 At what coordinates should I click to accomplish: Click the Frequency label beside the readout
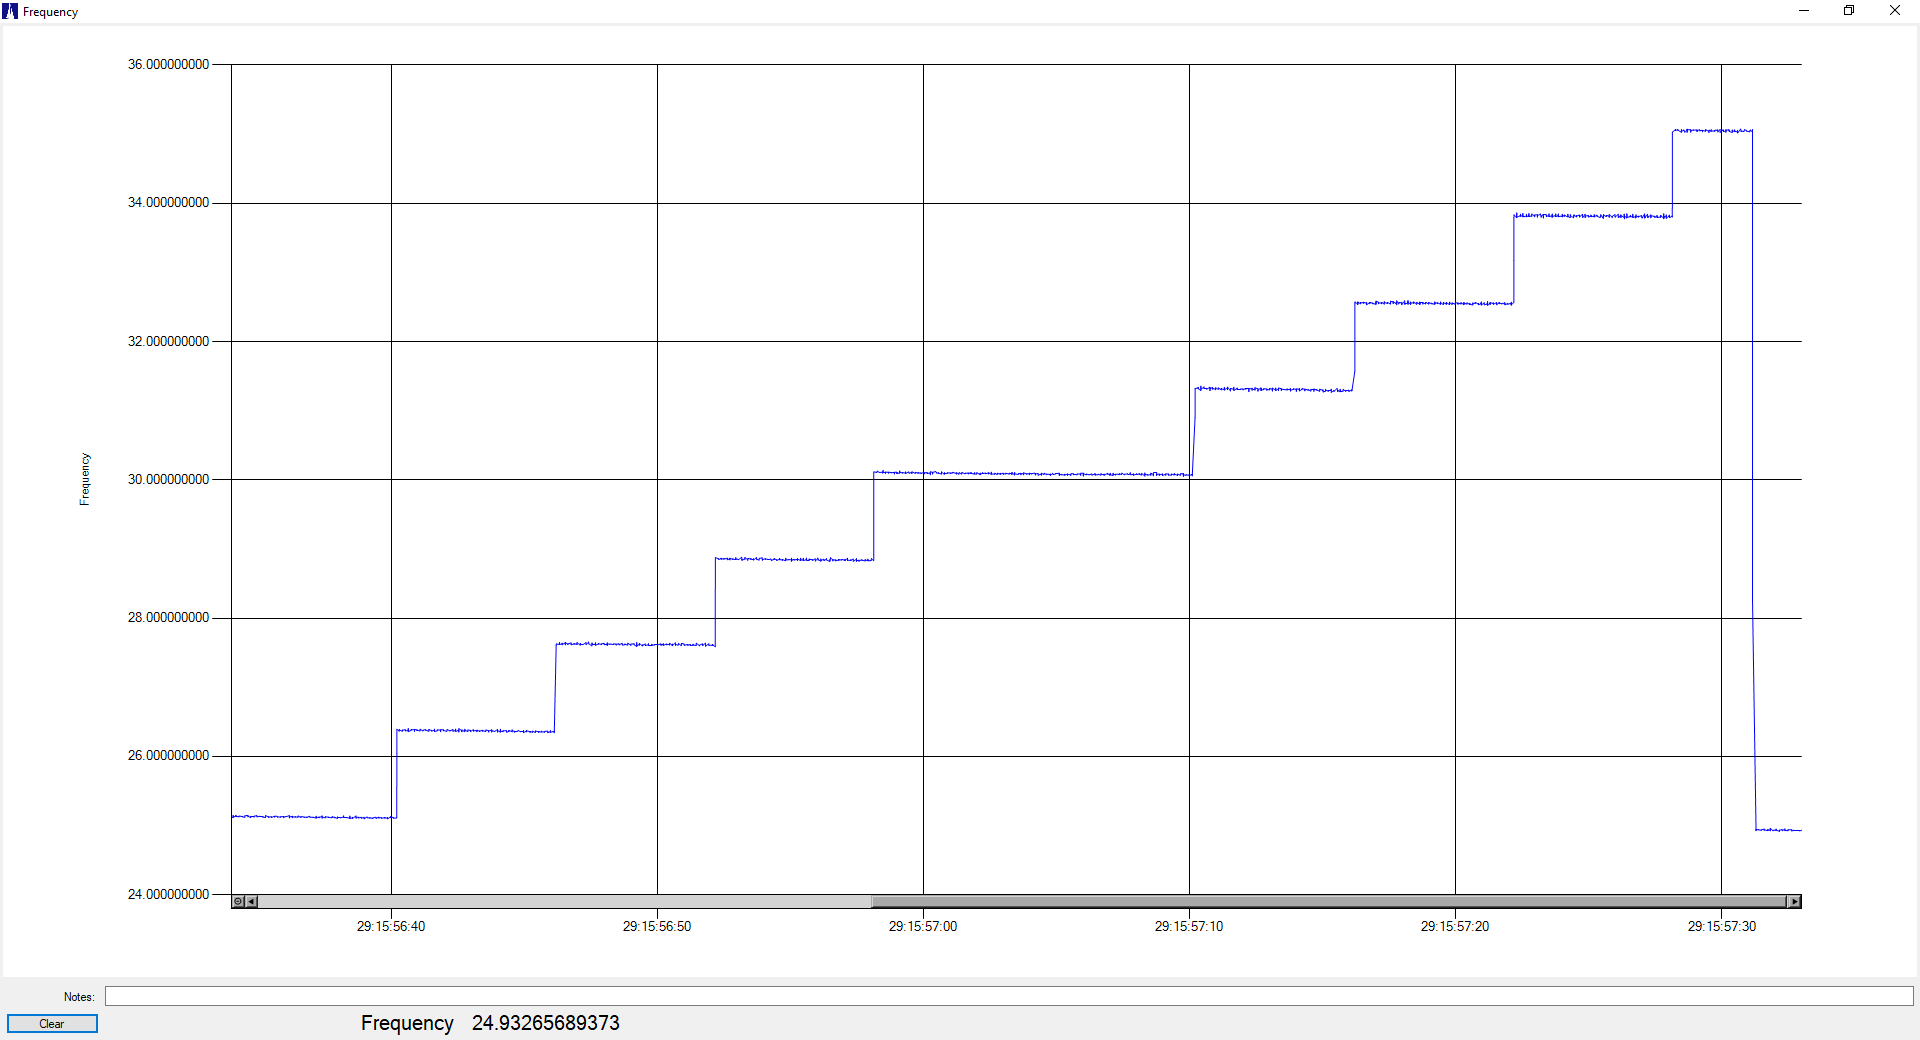407,1023
